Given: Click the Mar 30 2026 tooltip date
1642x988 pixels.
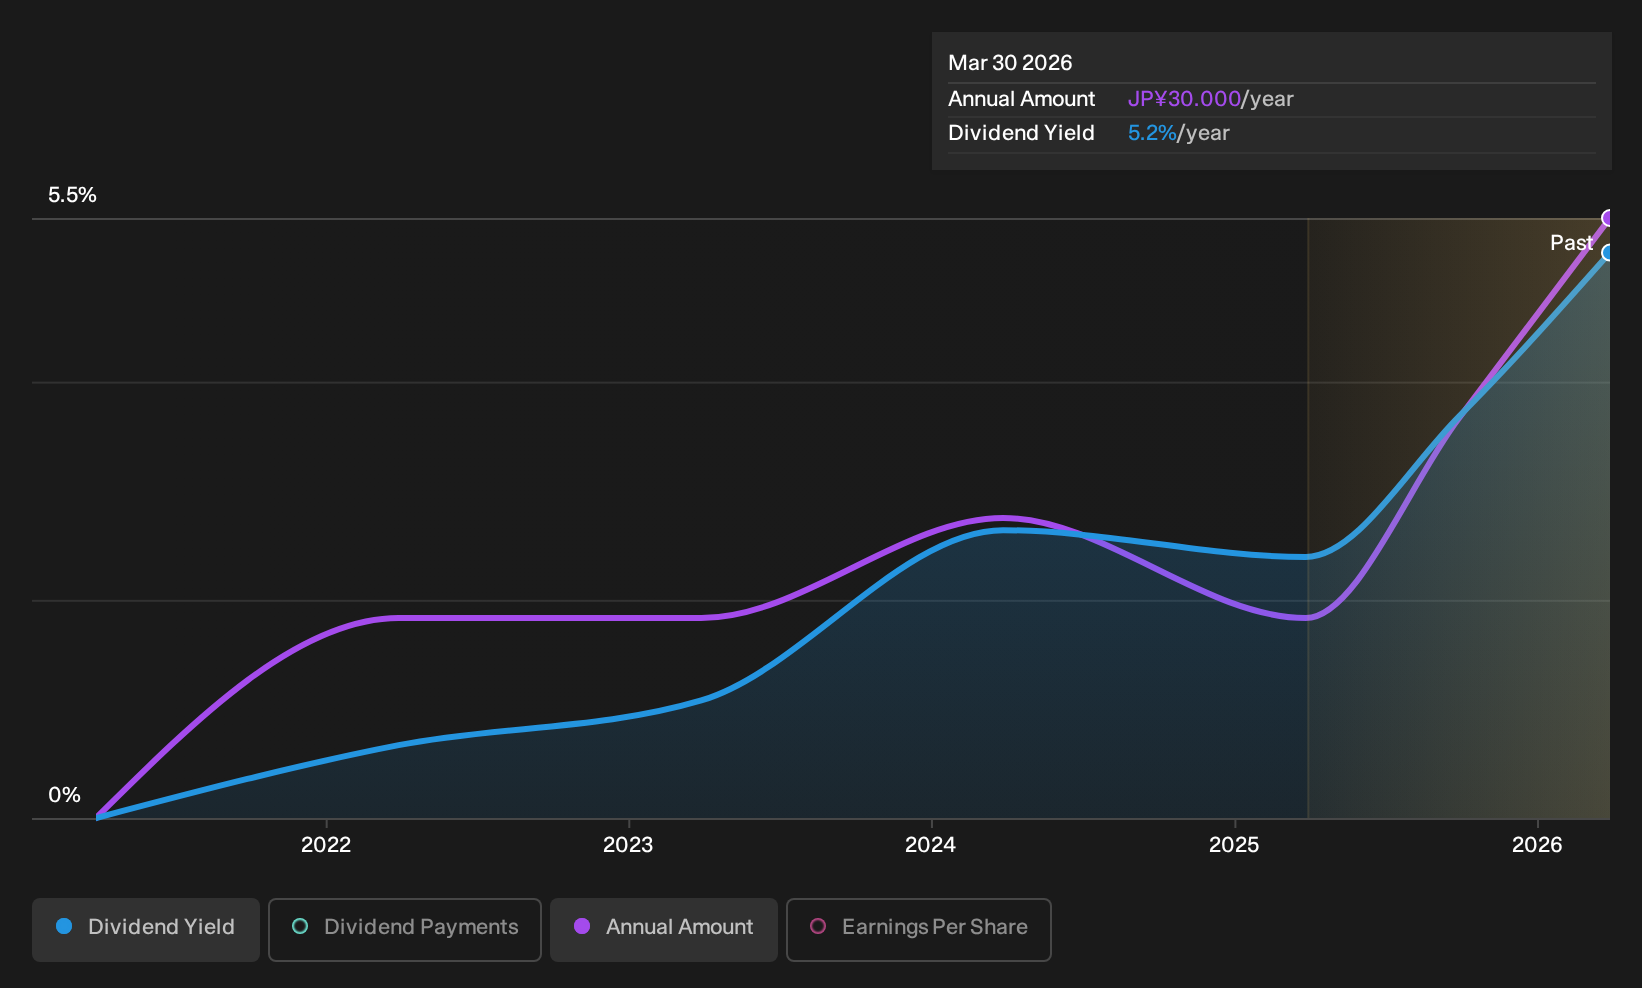Looking at the screenshot, I should 1010,63.
